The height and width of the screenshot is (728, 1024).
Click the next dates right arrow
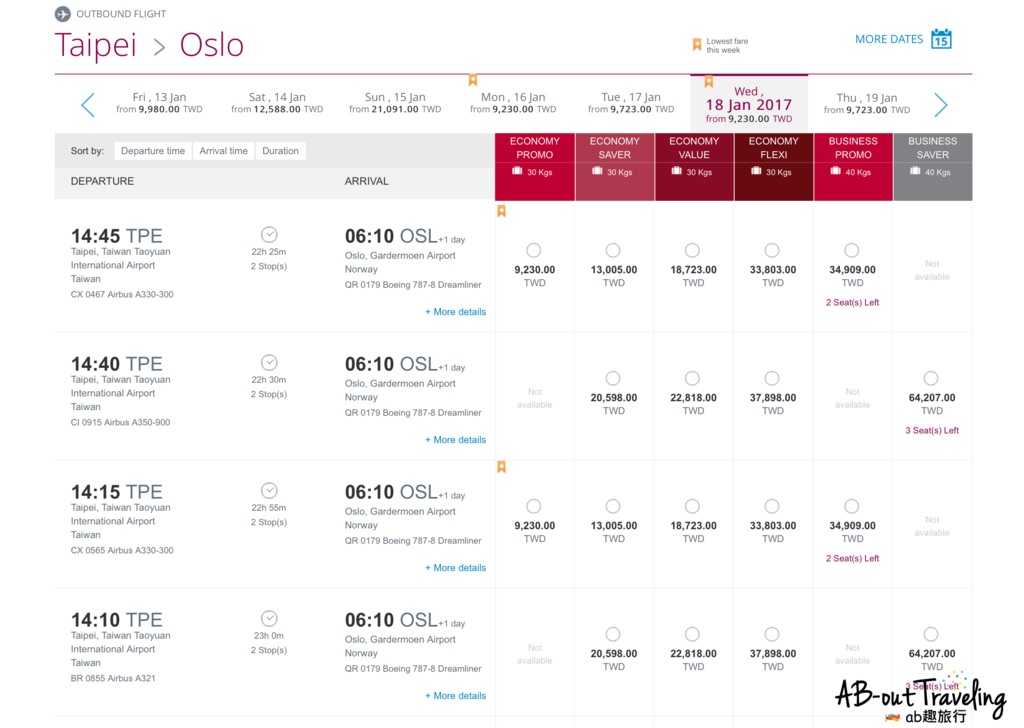click(x=940, y=104)
